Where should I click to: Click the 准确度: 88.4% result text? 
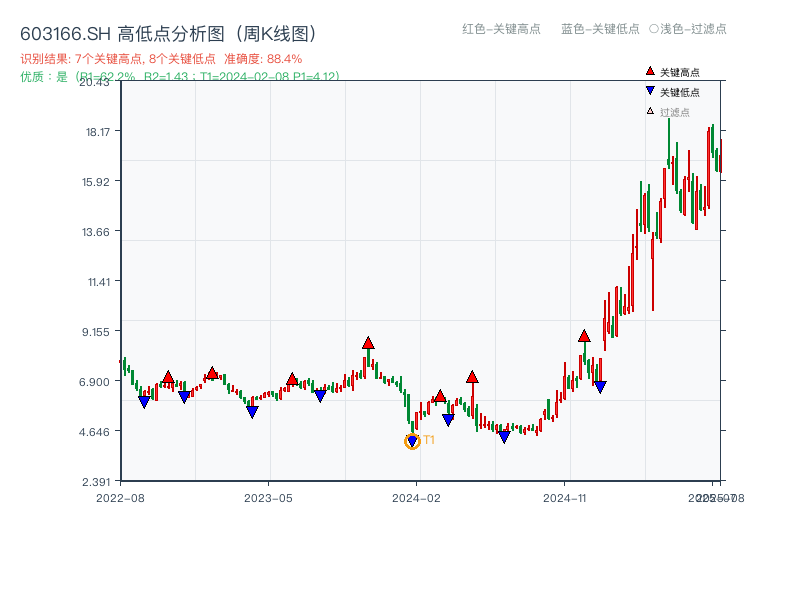click(262, 58)
